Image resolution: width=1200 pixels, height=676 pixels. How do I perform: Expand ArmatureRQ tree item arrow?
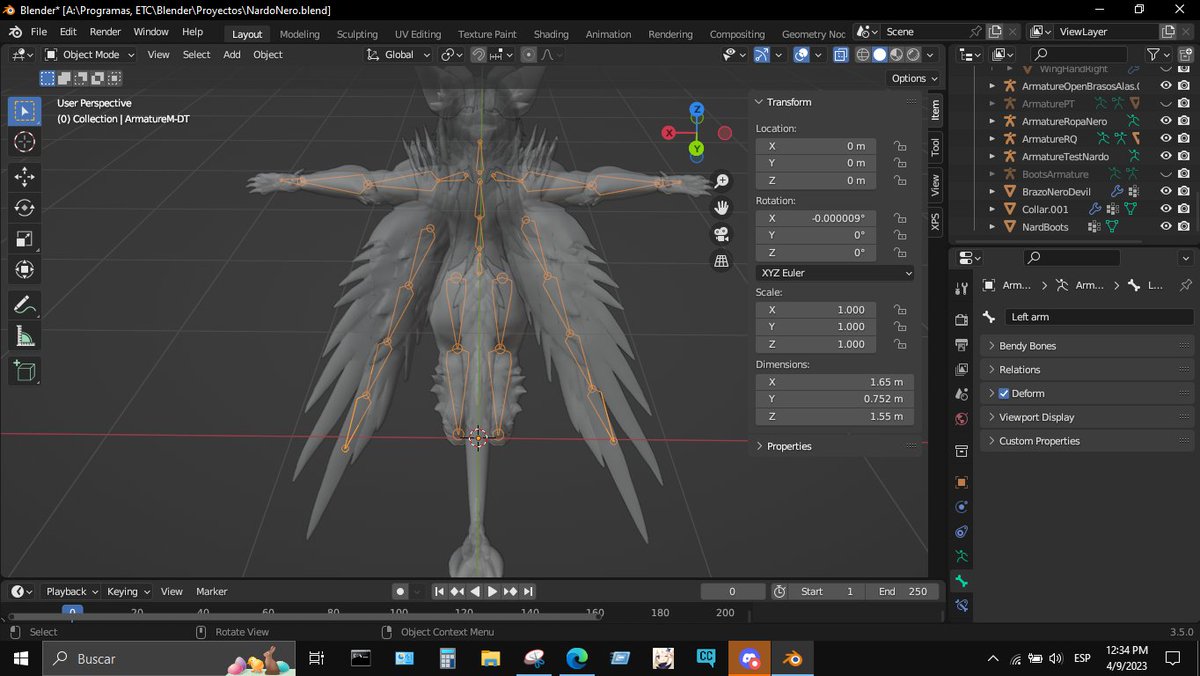(x=992, y=139)
